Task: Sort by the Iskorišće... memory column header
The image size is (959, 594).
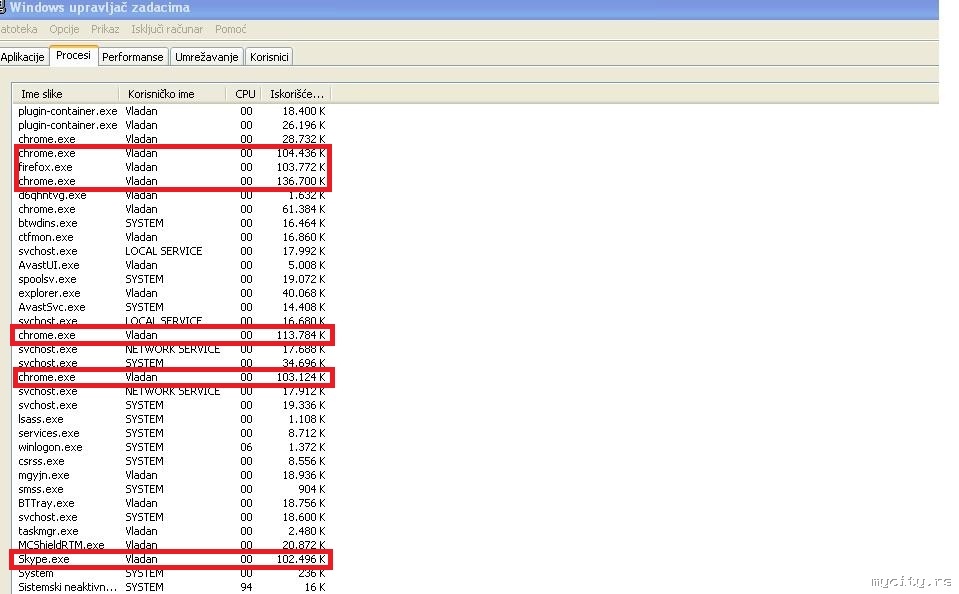Action: 297,94
